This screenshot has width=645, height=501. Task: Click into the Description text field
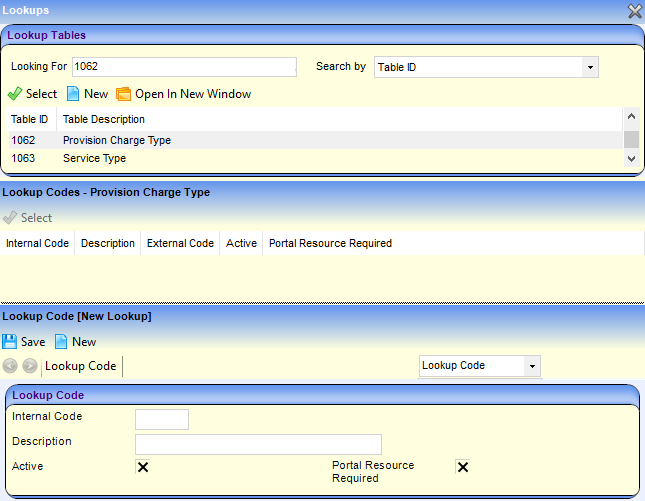[x=258, y=444]
